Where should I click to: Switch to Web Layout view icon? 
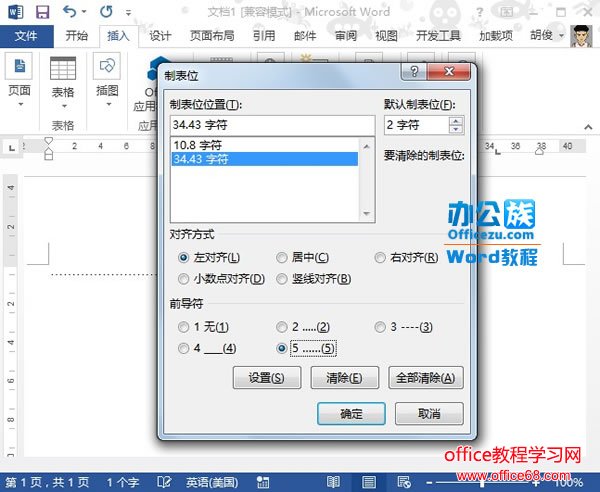tap(404, 482)
